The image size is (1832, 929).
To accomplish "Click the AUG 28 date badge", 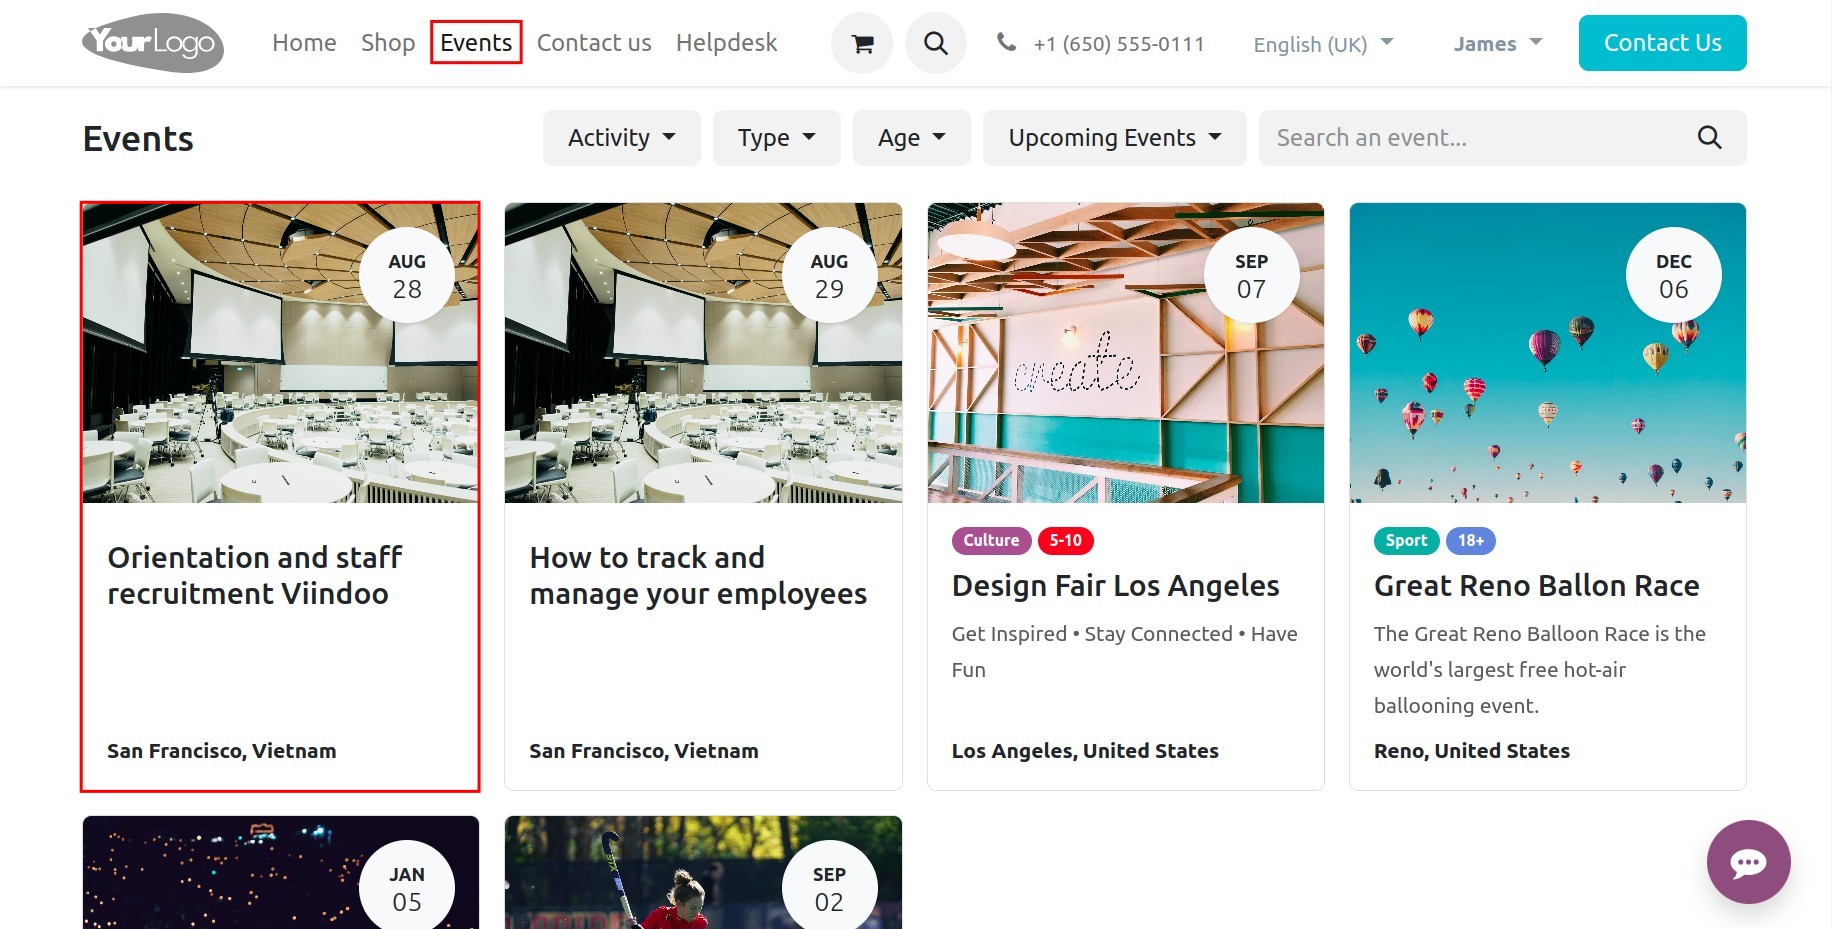I will tap(407, 275).
